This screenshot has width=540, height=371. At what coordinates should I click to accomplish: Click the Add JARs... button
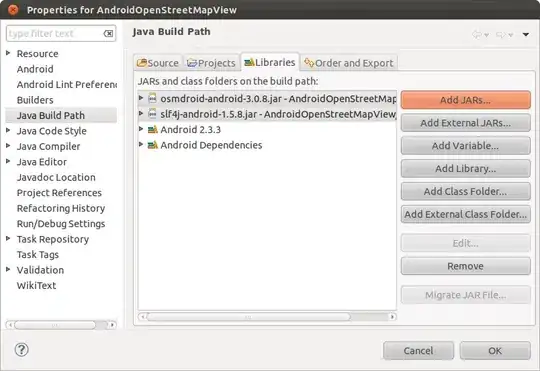pos(466,100)
